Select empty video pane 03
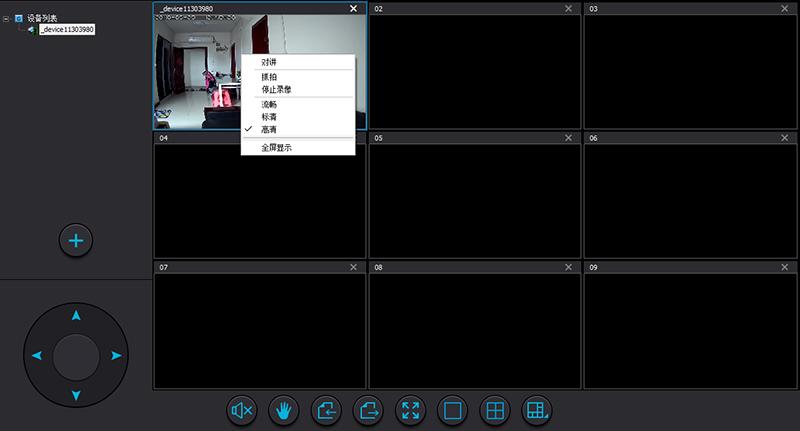800x431 pixels. pyautogui.click(x=690, y=71)
